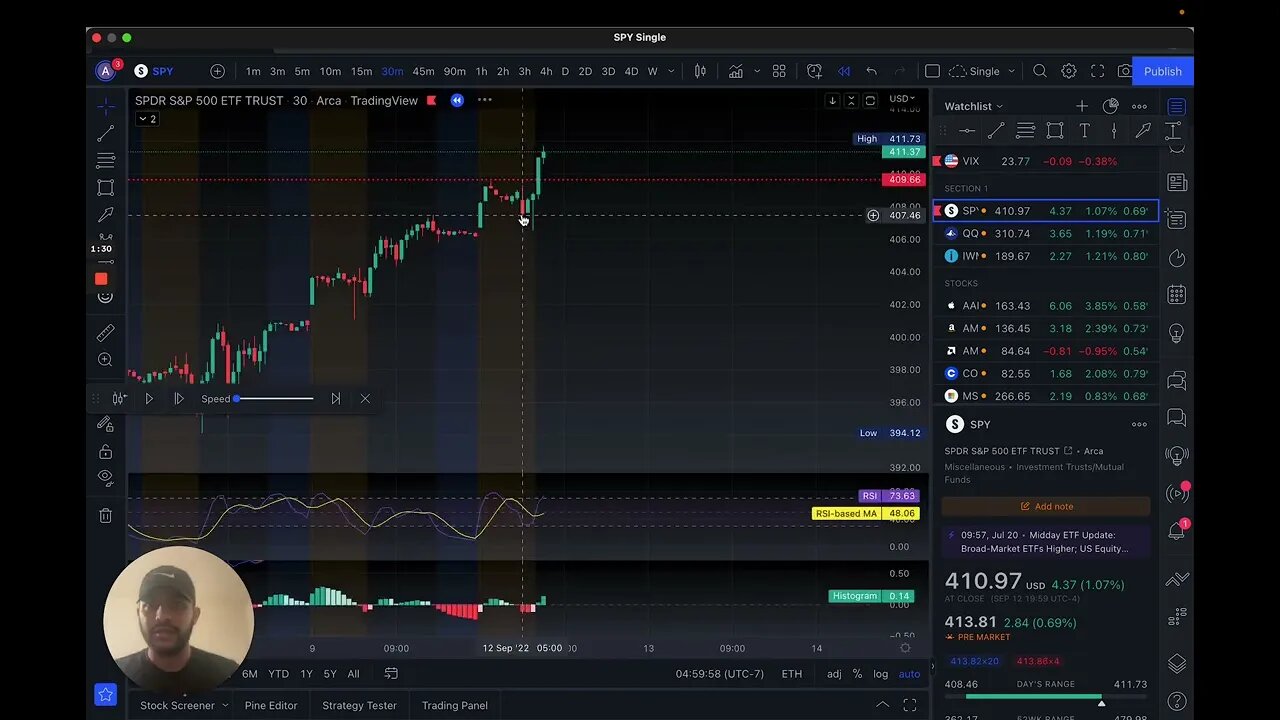Image resolution: width=1280 pixels, height=720 pixels.
Task: Open the emoji/icons tool
Action: coord(105,297)
